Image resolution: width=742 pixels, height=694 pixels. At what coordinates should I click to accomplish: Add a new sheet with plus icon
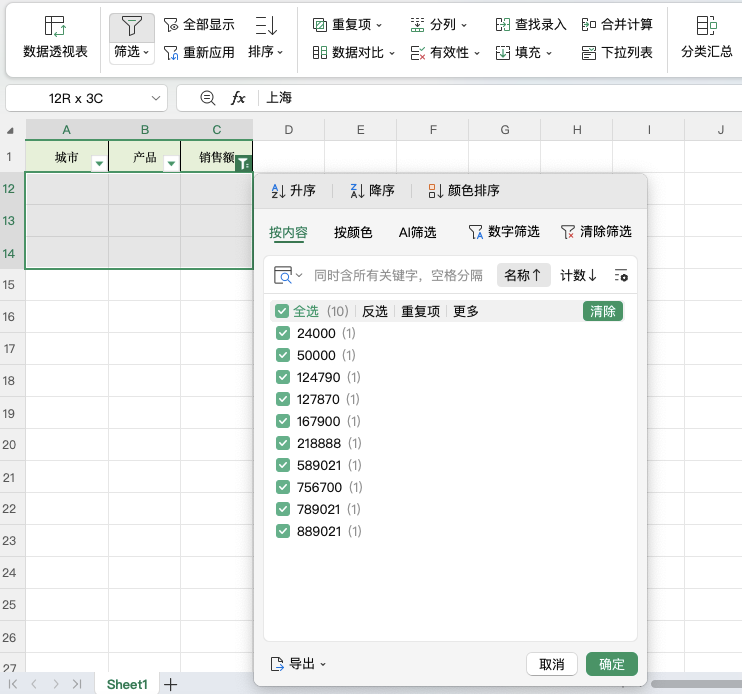(x=170, y=684)
